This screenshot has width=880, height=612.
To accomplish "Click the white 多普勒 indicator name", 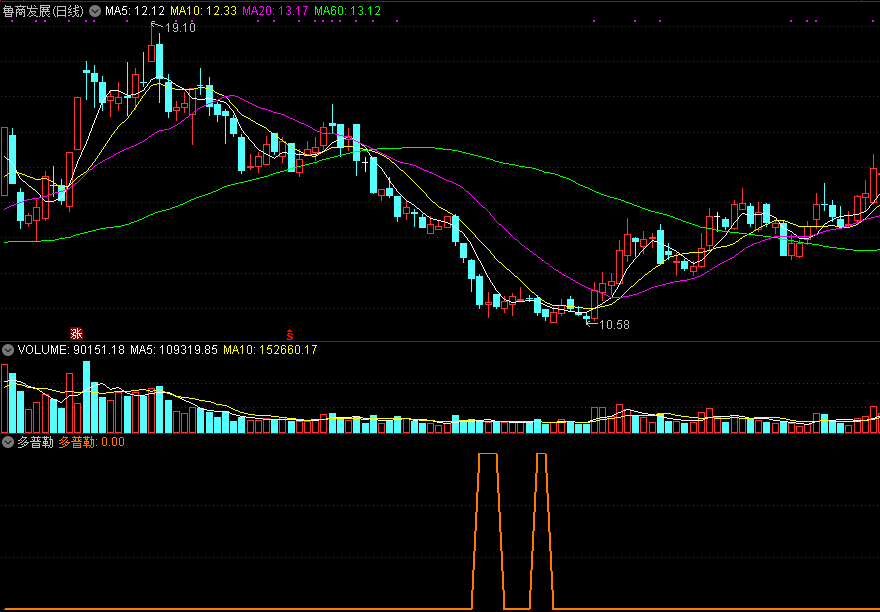I will click(35, 442).
